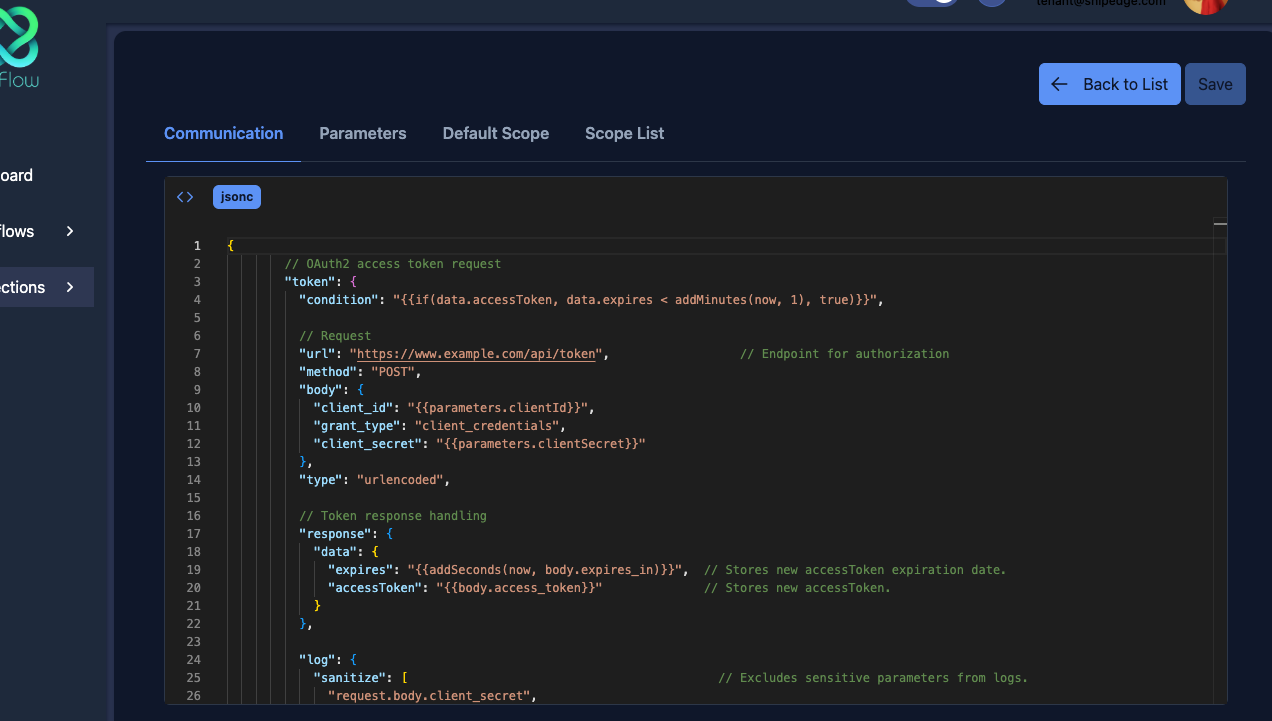Select the Scope List tab
Screen dimensions: 1272x721
coord(625,133)
